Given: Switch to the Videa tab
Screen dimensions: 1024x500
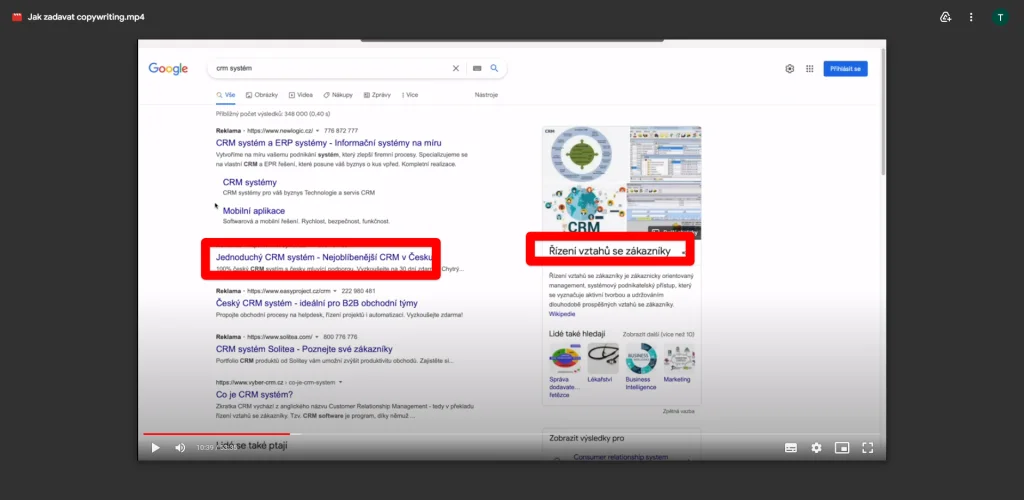Looking at the screenshot, I should pos(301,95).
